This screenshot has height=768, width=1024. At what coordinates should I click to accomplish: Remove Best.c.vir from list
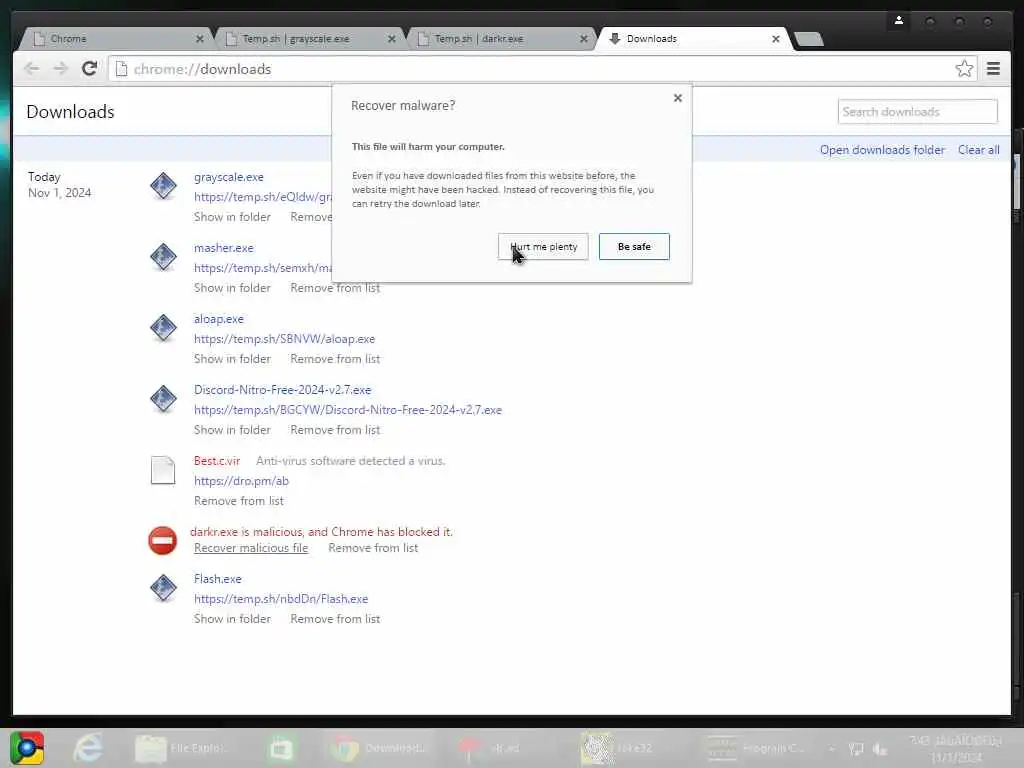click(238, 501)
